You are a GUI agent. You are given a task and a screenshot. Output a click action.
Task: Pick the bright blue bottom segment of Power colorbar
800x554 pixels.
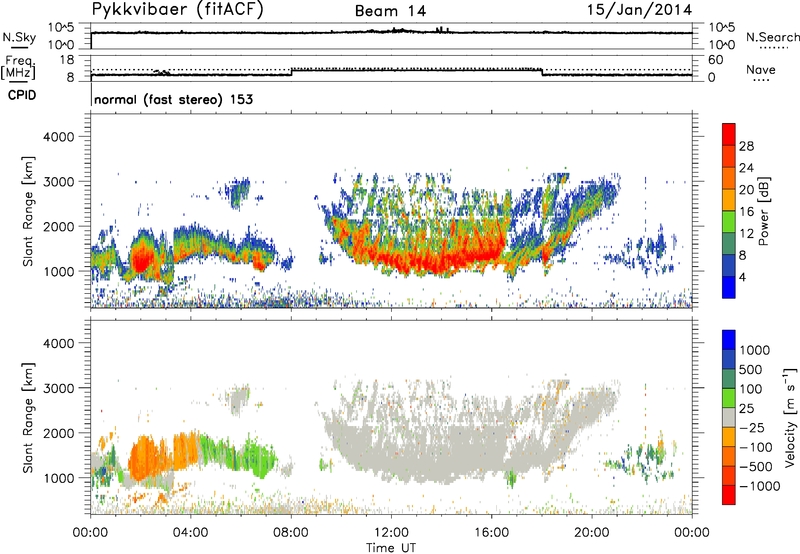(x=729, y=288)
